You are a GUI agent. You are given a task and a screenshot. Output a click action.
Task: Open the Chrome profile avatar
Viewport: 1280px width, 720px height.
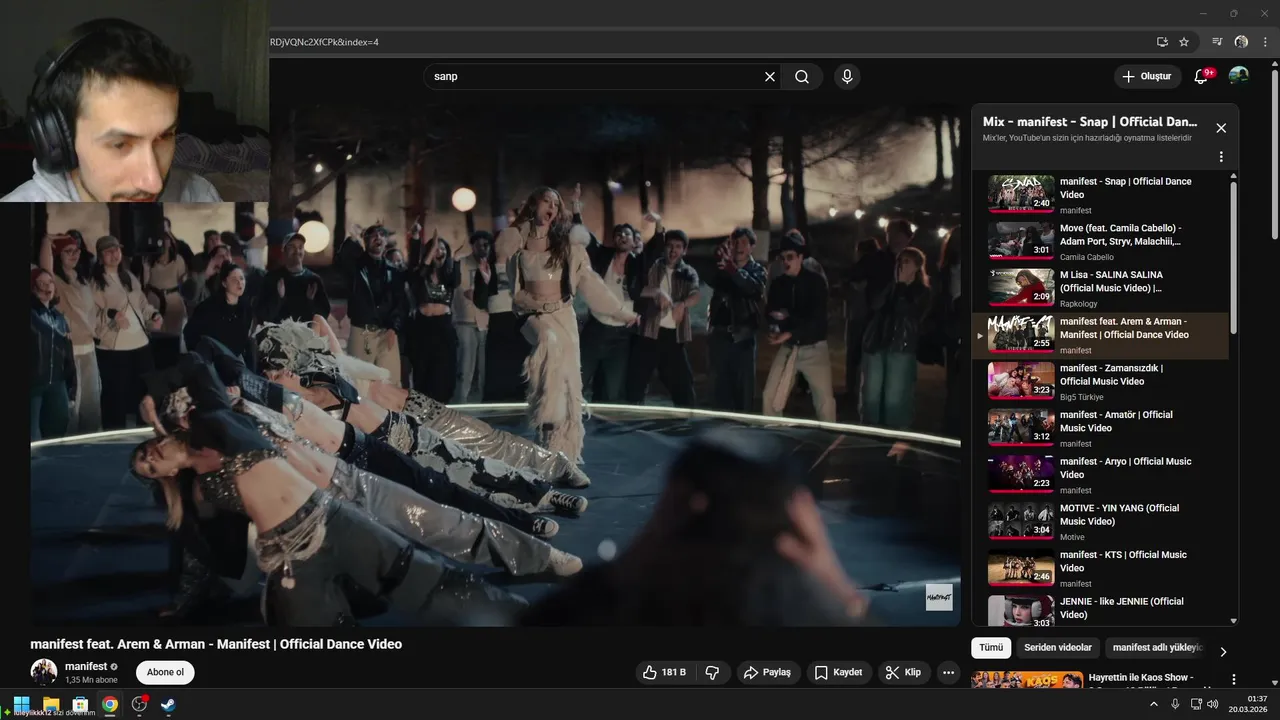coord(1241,42)
